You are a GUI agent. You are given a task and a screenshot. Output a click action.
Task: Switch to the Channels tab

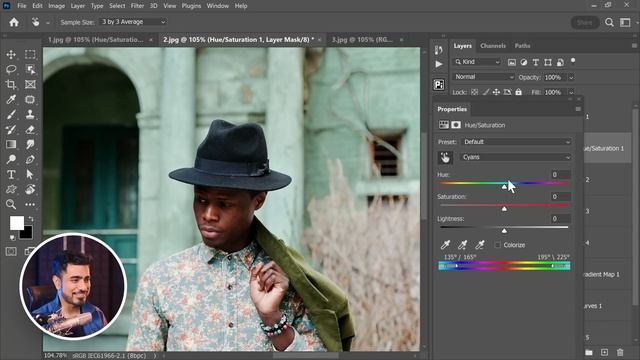[493, 46]
